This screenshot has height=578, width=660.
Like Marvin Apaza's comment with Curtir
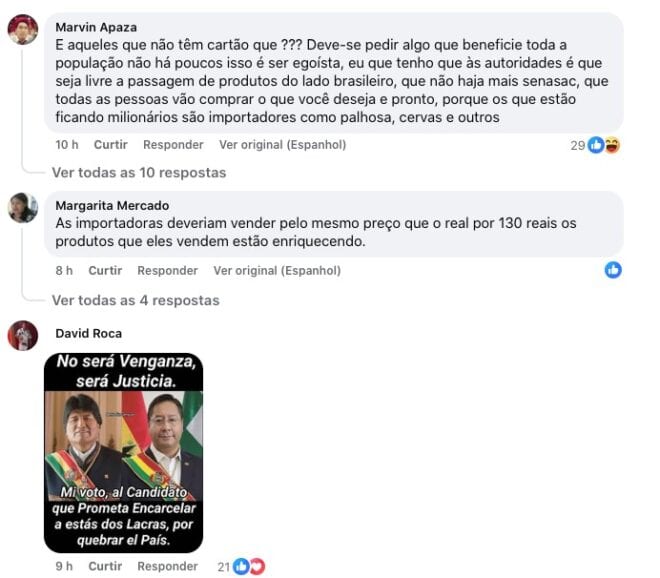(110, 145)
